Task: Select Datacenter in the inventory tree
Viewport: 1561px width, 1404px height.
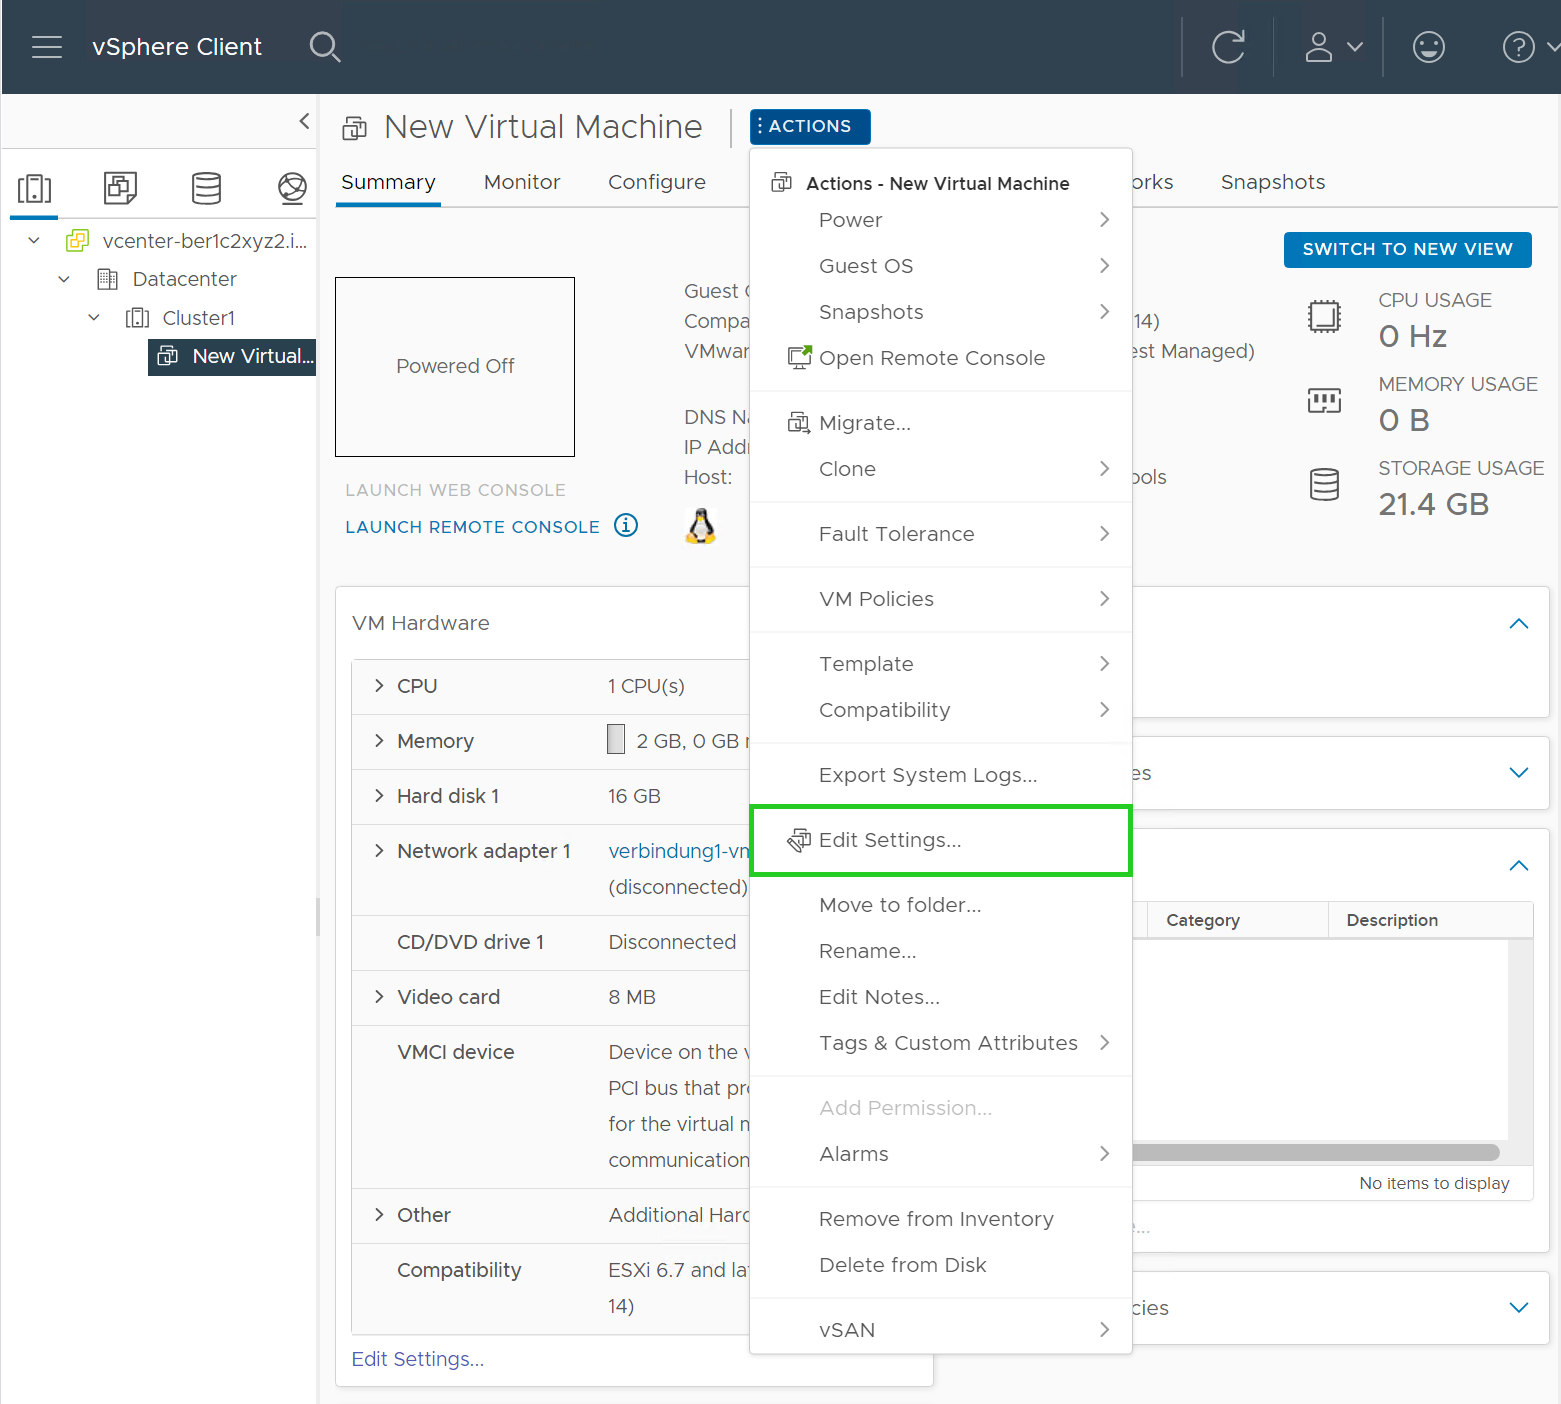Action: point(184,279)
